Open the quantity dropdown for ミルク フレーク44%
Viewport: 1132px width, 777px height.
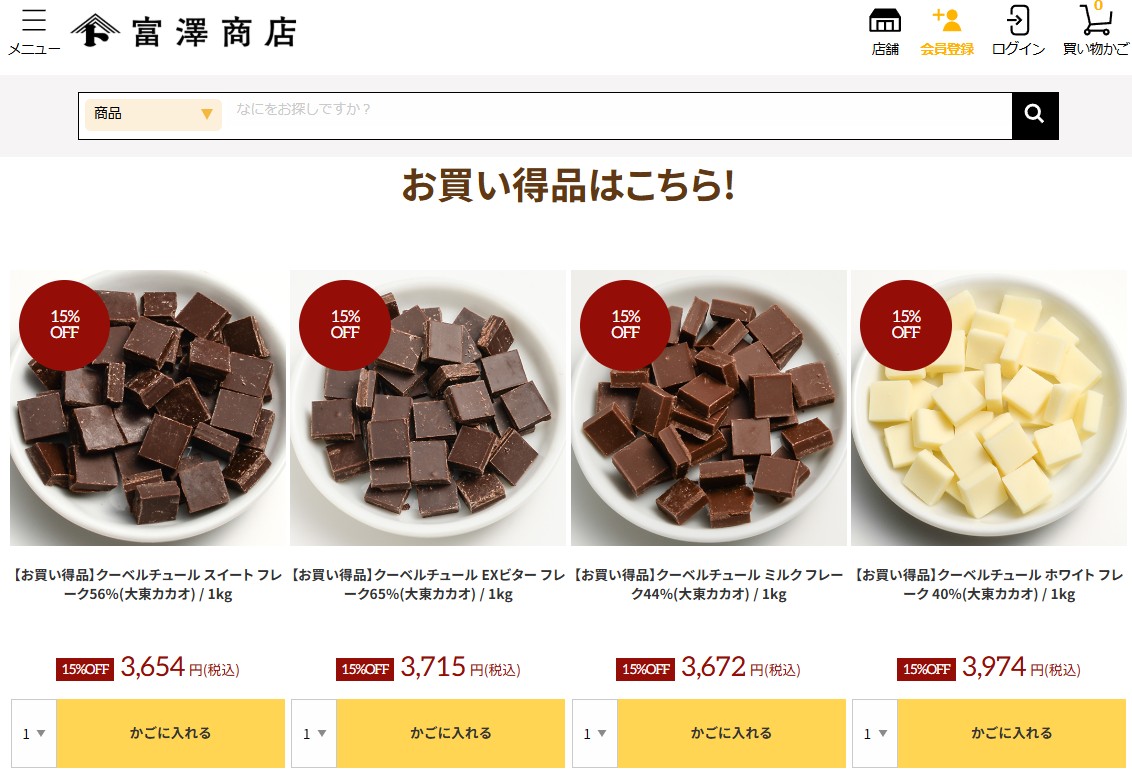pos(595,734)
